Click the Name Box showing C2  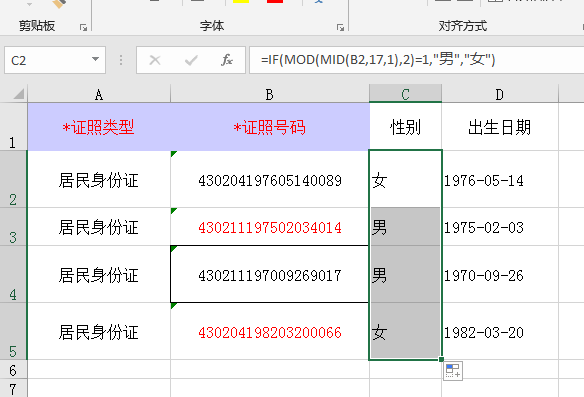point(55,60)
